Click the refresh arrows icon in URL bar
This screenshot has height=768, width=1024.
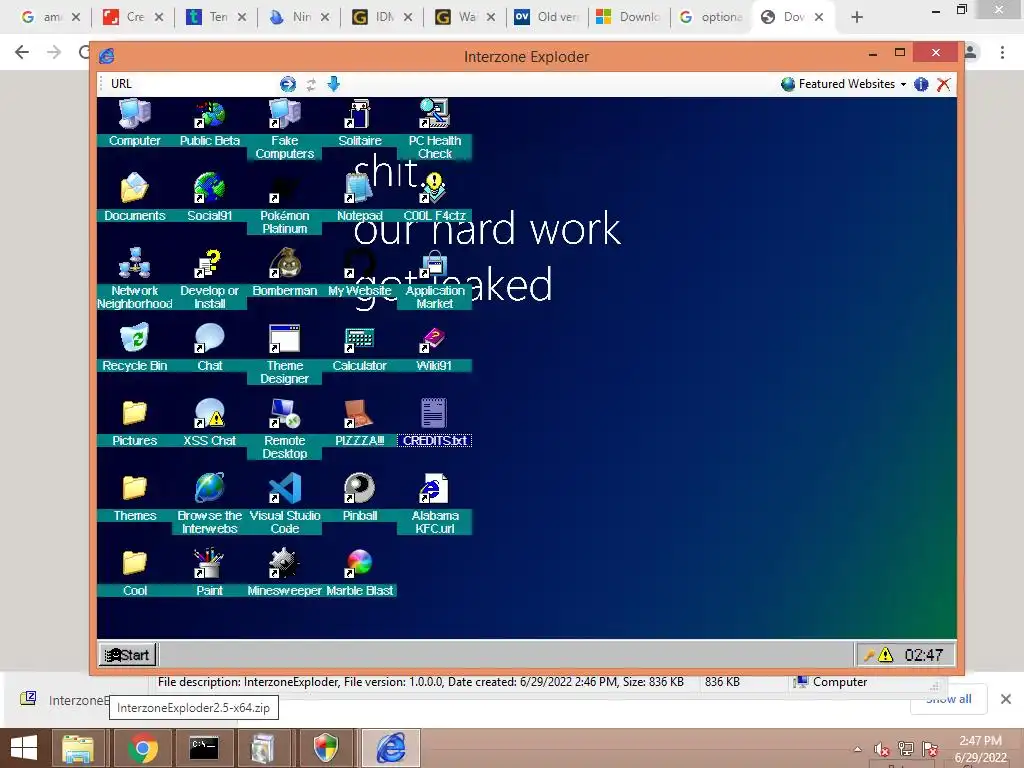(312, 84)
